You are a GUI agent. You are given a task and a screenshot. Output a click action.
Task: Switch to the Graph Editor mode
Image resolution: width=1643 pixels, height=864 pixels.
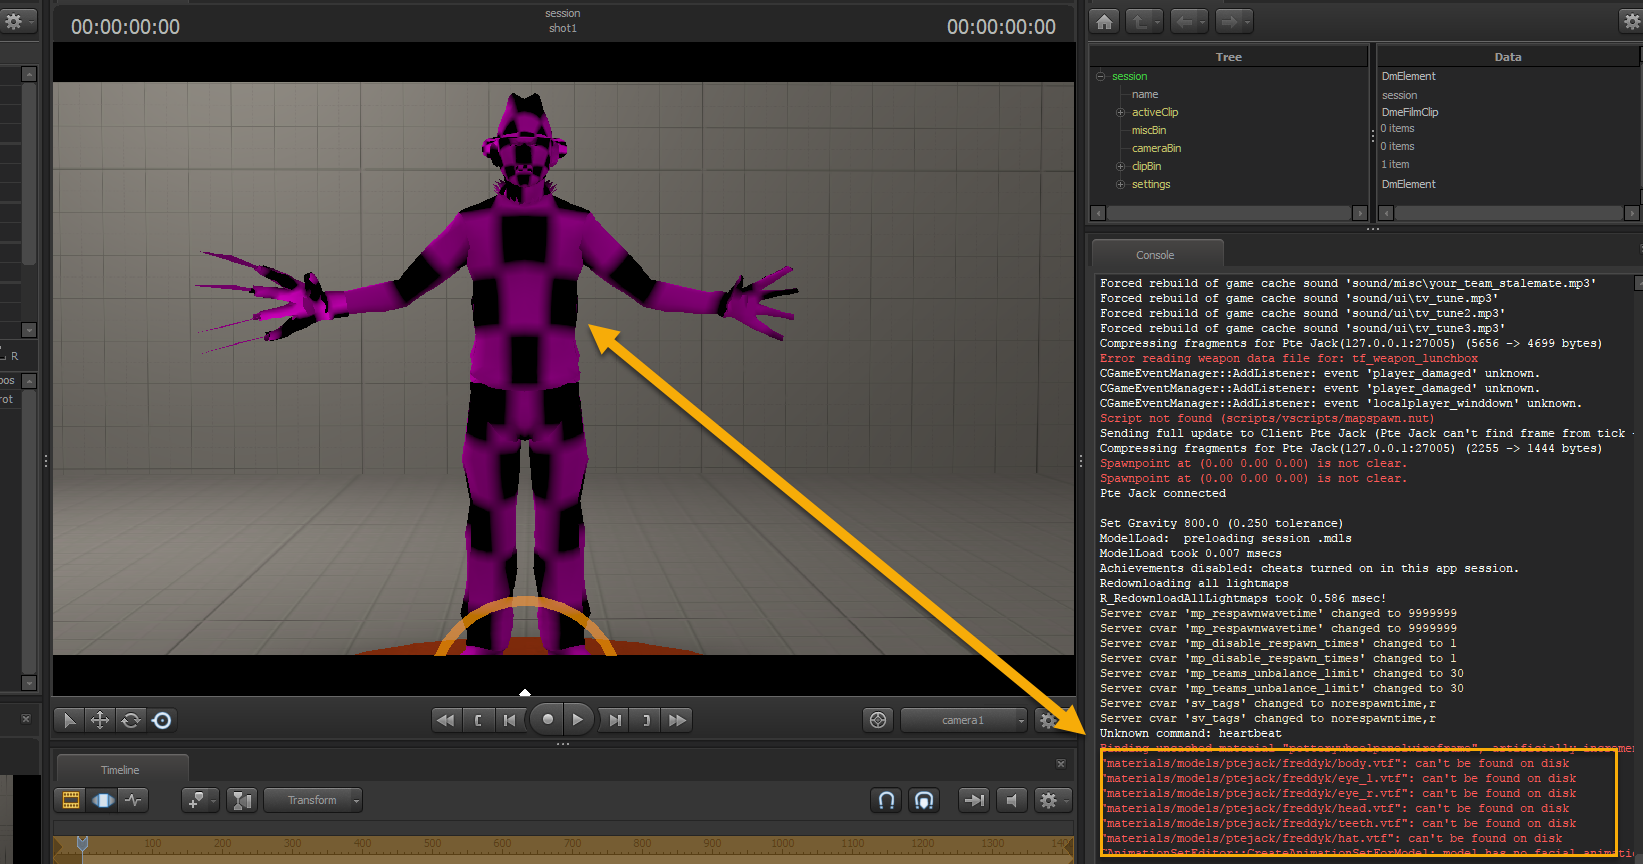point(133,800)
